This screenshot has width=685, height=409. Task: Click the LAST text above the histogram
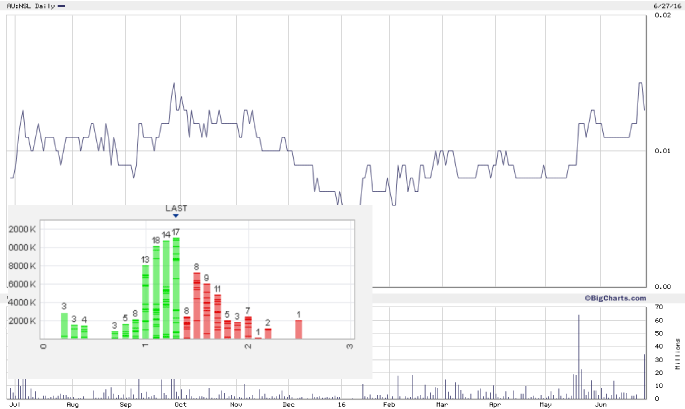(176, 208)
